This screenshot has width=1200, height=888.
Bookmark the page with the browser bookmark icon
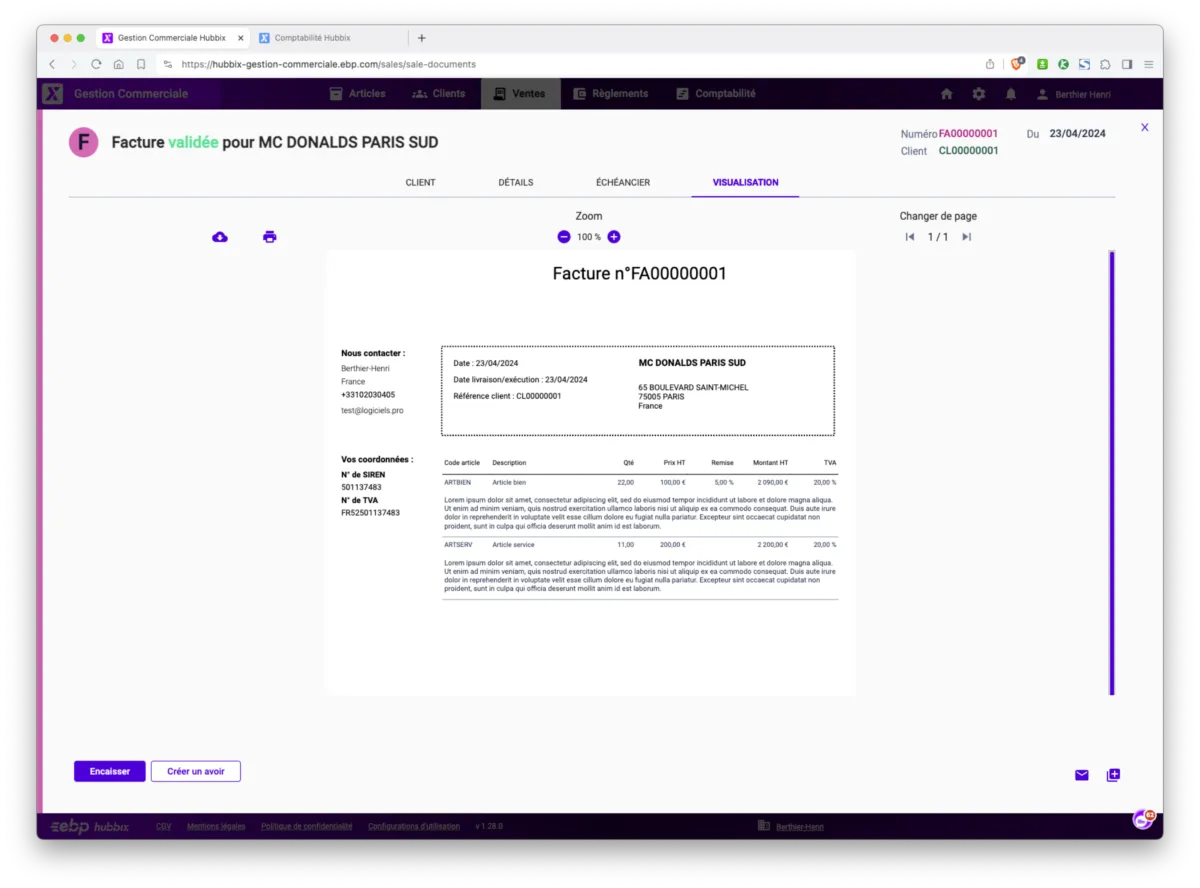(141, 64)
